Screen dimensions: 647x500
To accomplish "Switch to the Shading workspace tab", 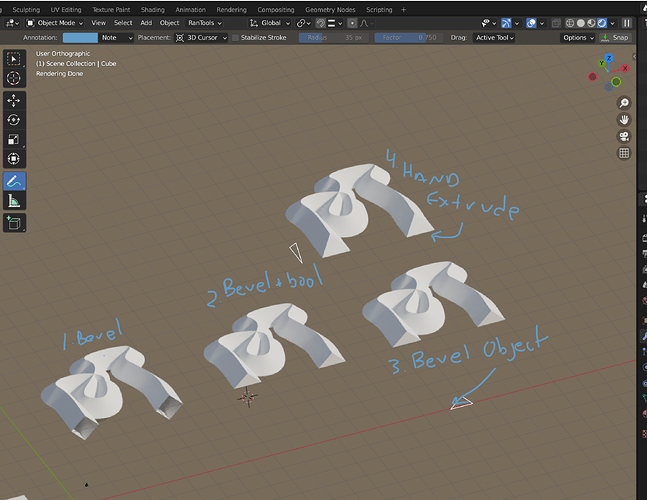I will click(153, 9).
